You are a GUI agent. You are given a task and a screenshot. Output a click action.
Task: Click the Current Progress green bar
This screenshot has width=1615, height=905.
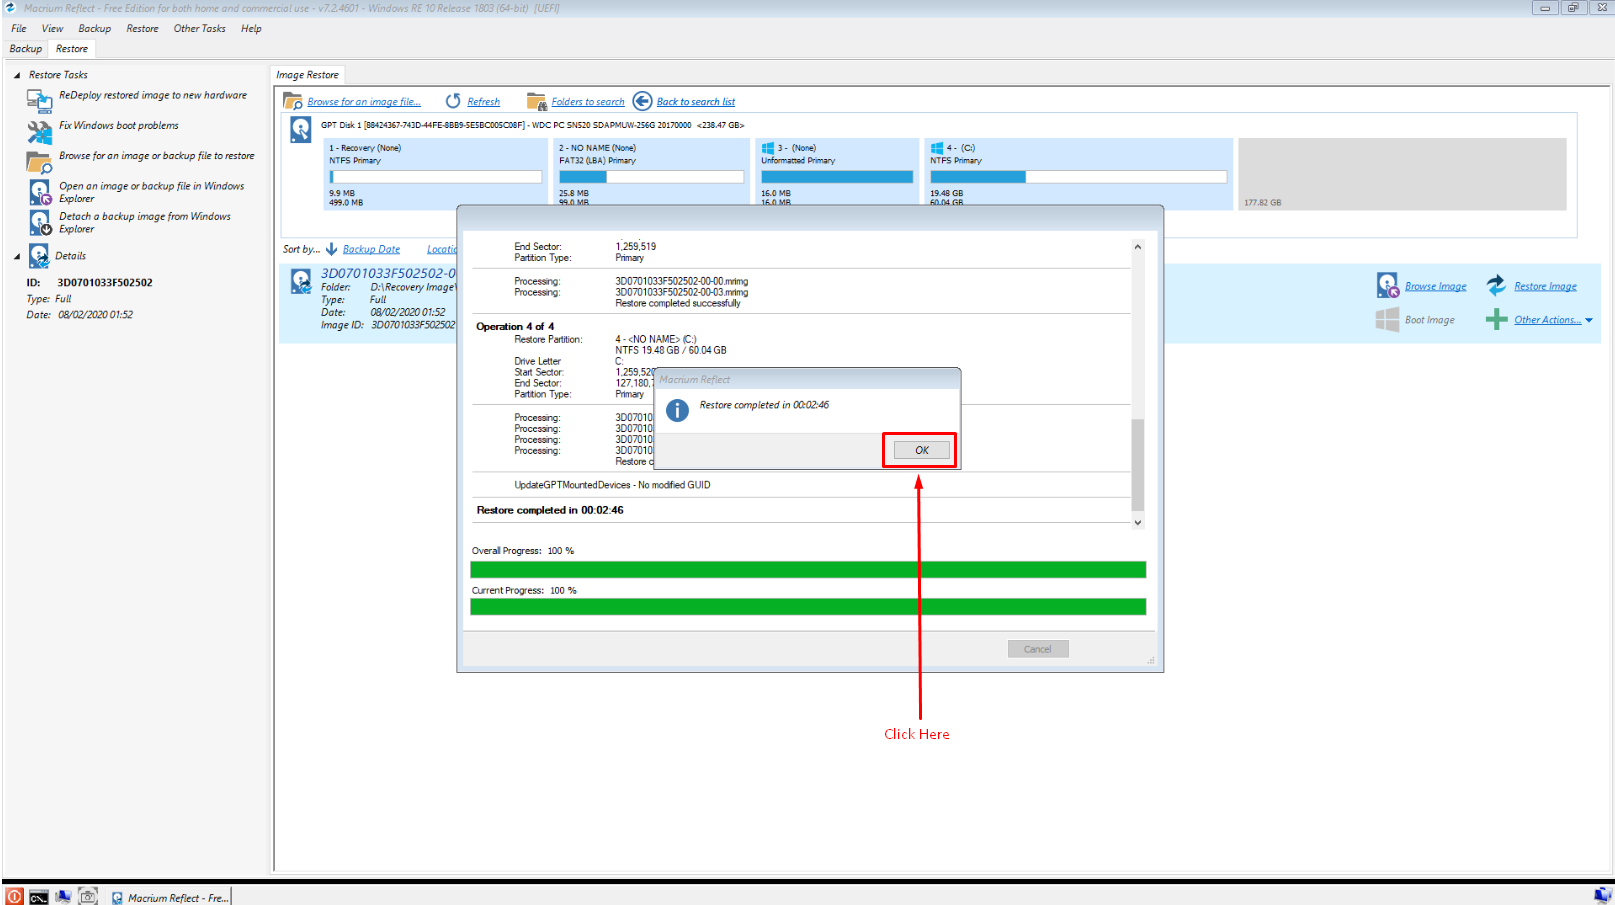pyautogui.click(x=808, y=607)
